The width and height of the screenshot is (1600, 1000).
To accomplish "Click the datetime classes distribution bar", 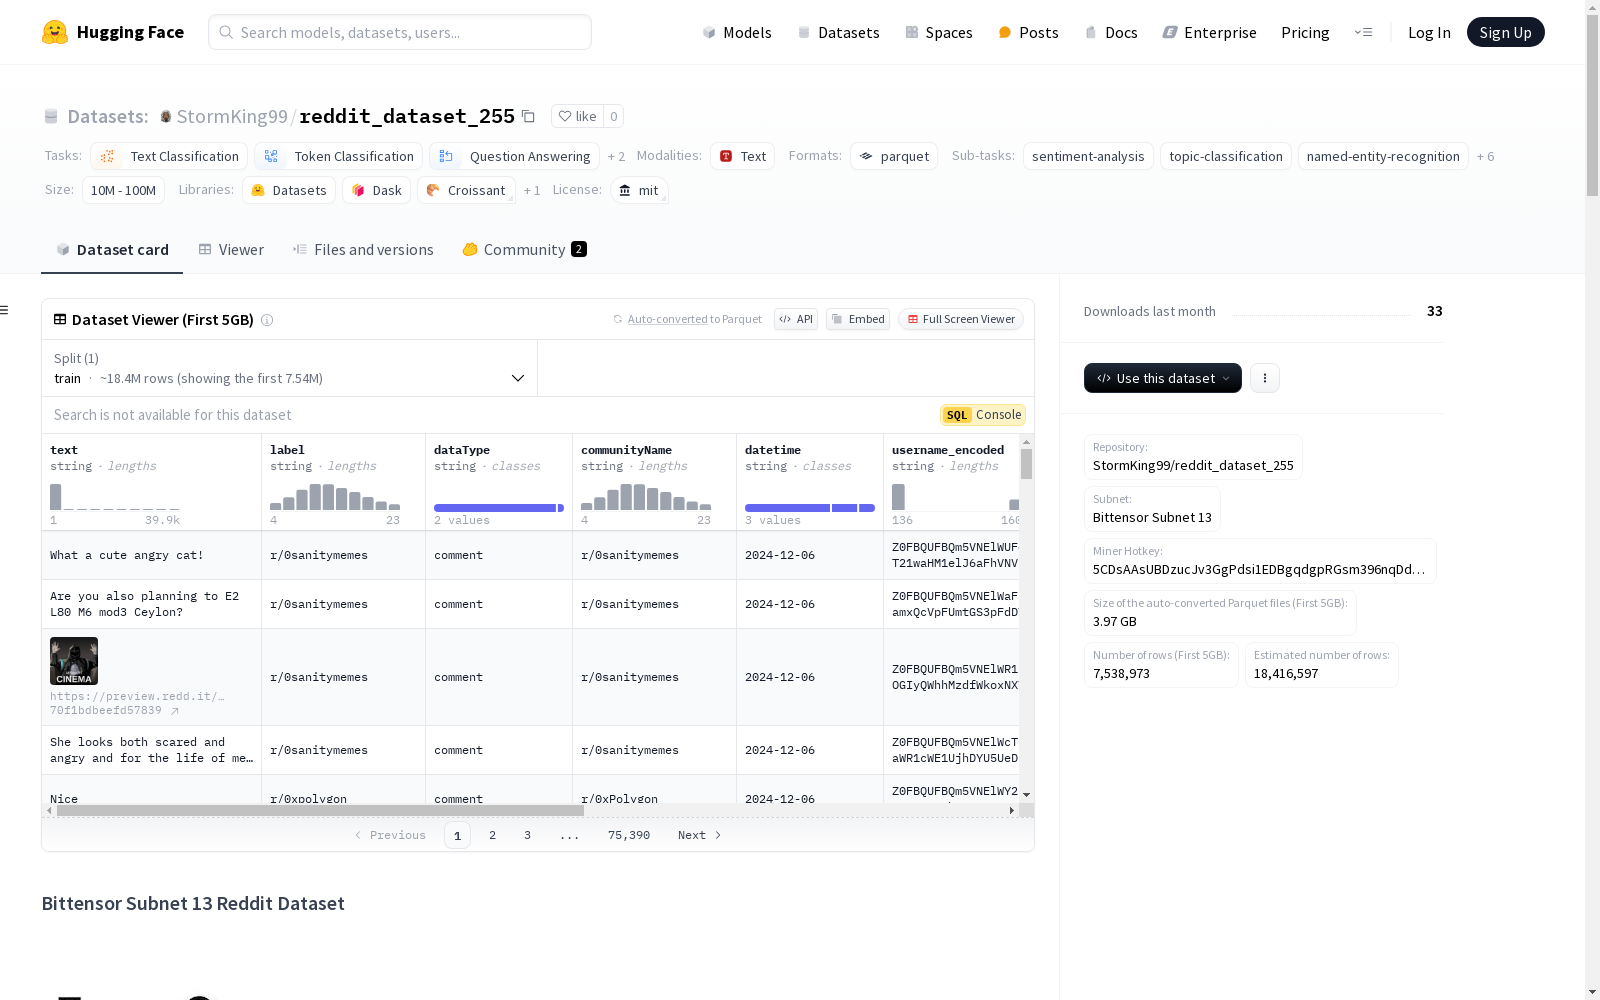I will tap(810, 508).
